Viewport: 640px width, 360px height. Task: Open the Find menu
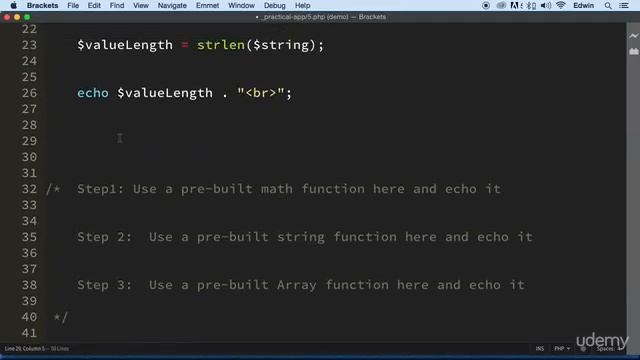click(x=117, y=5)
